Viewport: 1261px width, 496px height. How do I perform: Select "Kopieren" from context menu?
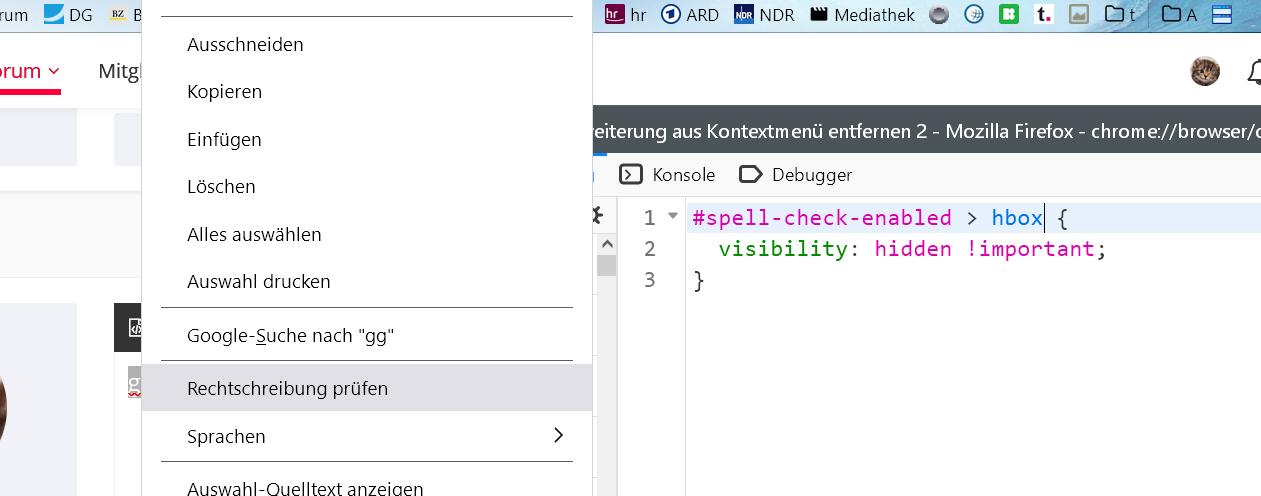[225, 92]
